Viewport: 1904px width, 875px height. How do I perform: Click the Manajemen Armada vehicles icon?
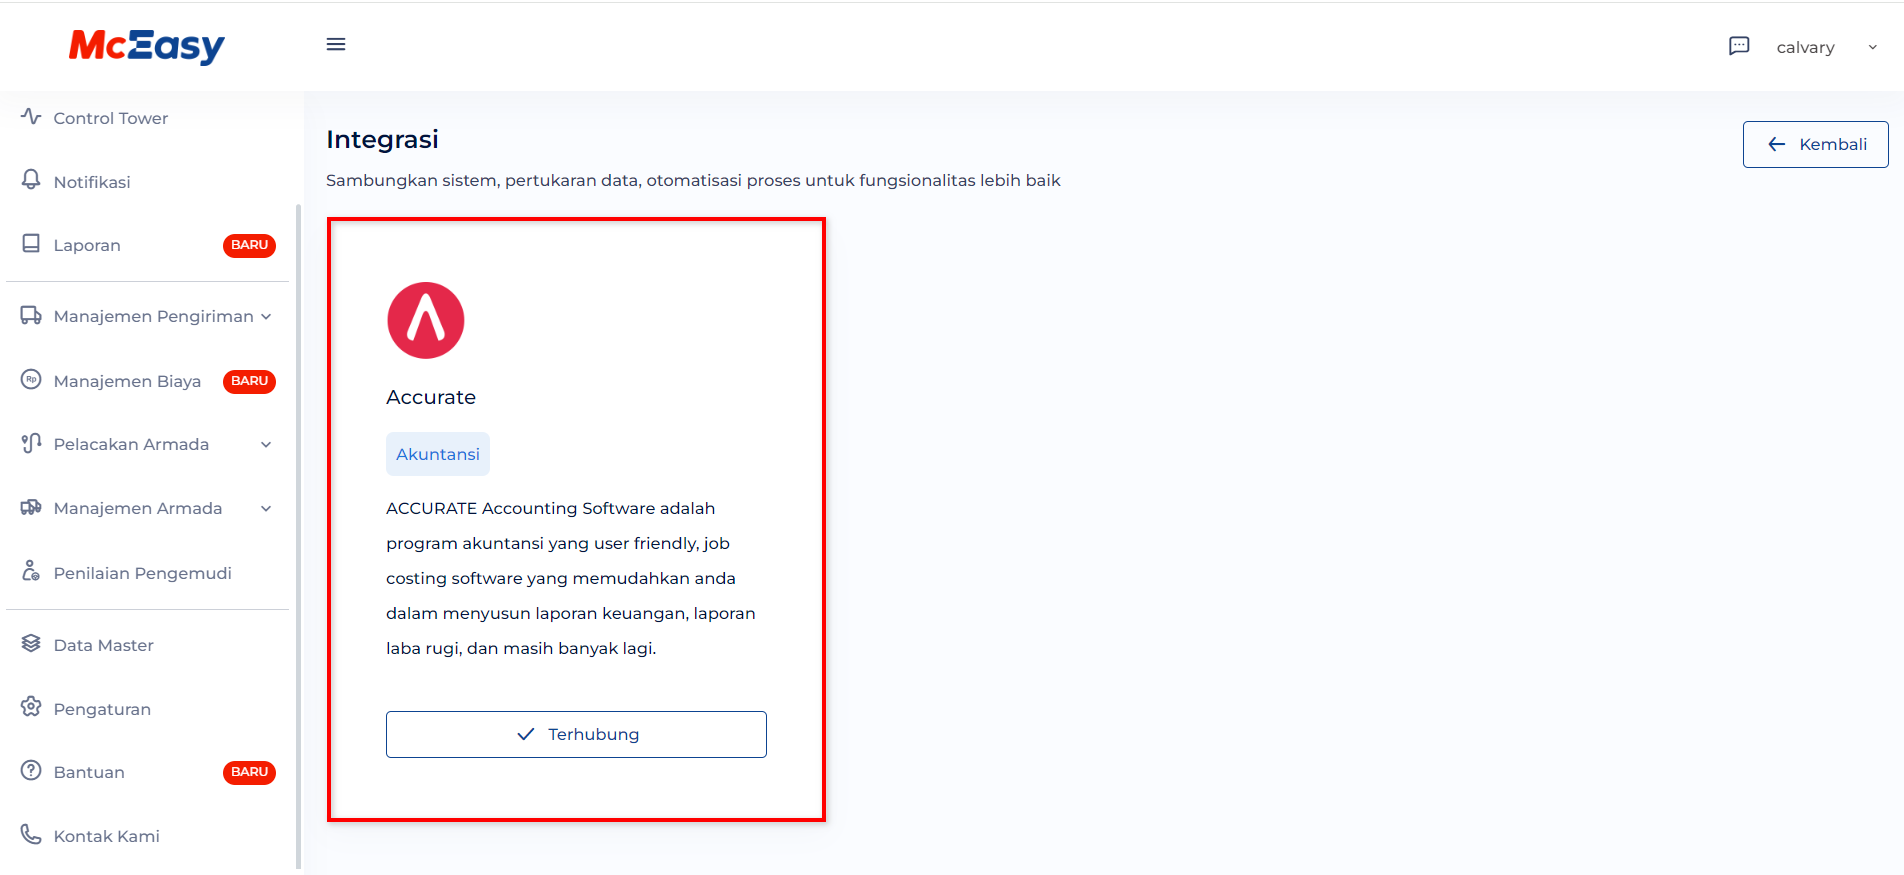[x=31, y=507]
